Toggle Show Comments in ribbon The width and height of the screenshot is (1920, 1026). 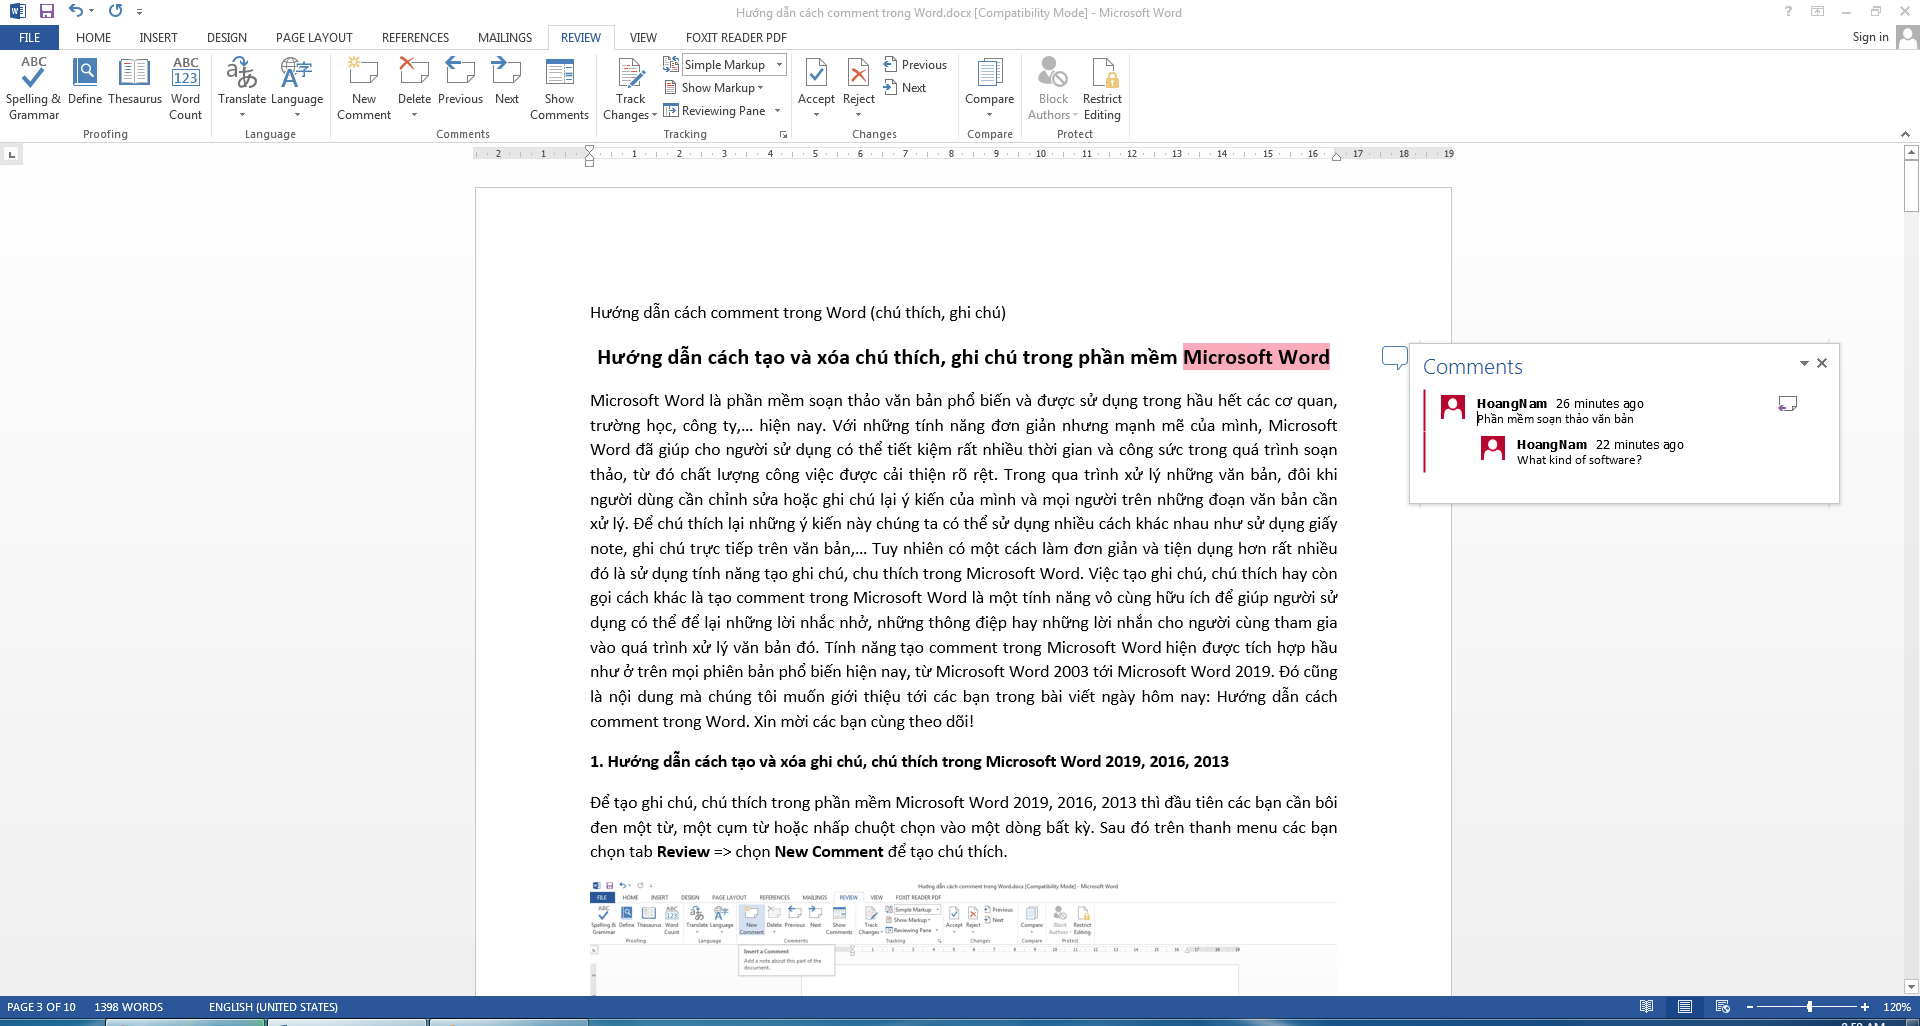[x=559, y=76]
